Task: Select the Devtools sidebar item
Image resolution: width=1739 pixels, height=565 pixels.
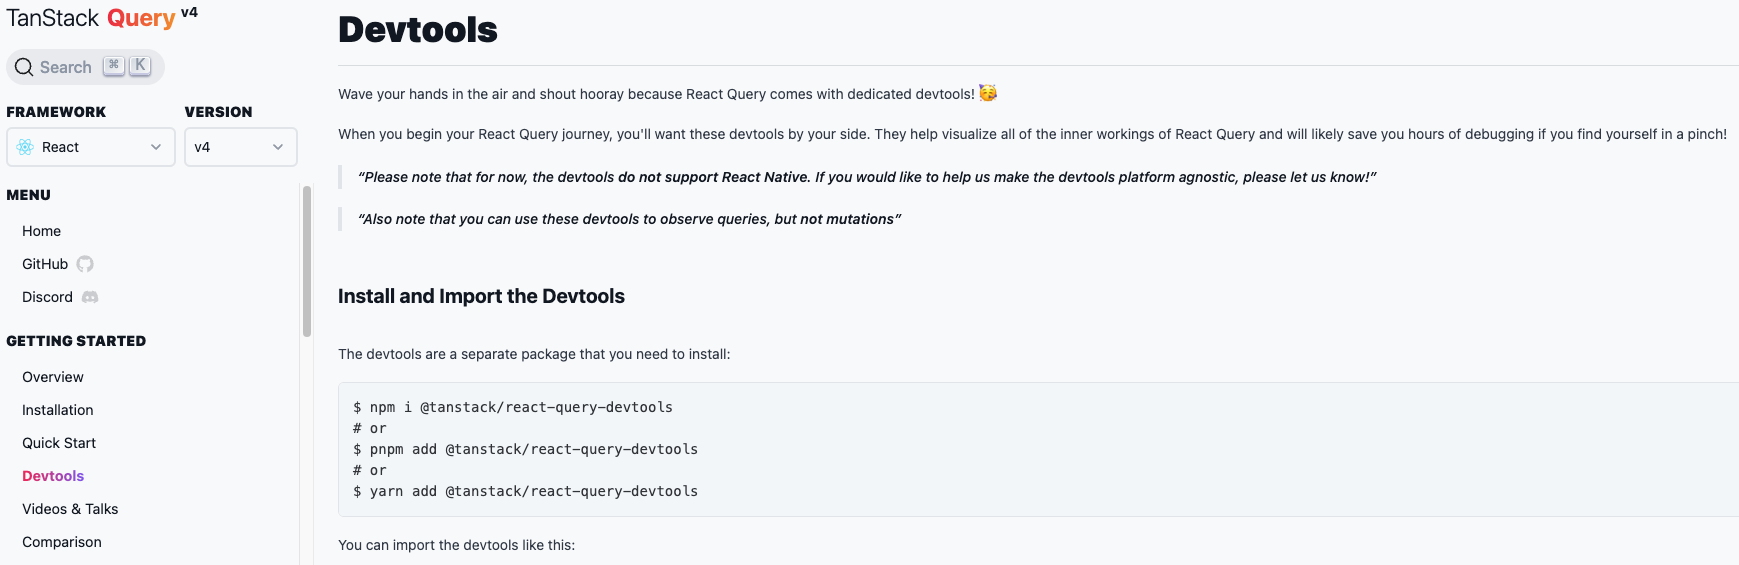Action: click(53, 476)
